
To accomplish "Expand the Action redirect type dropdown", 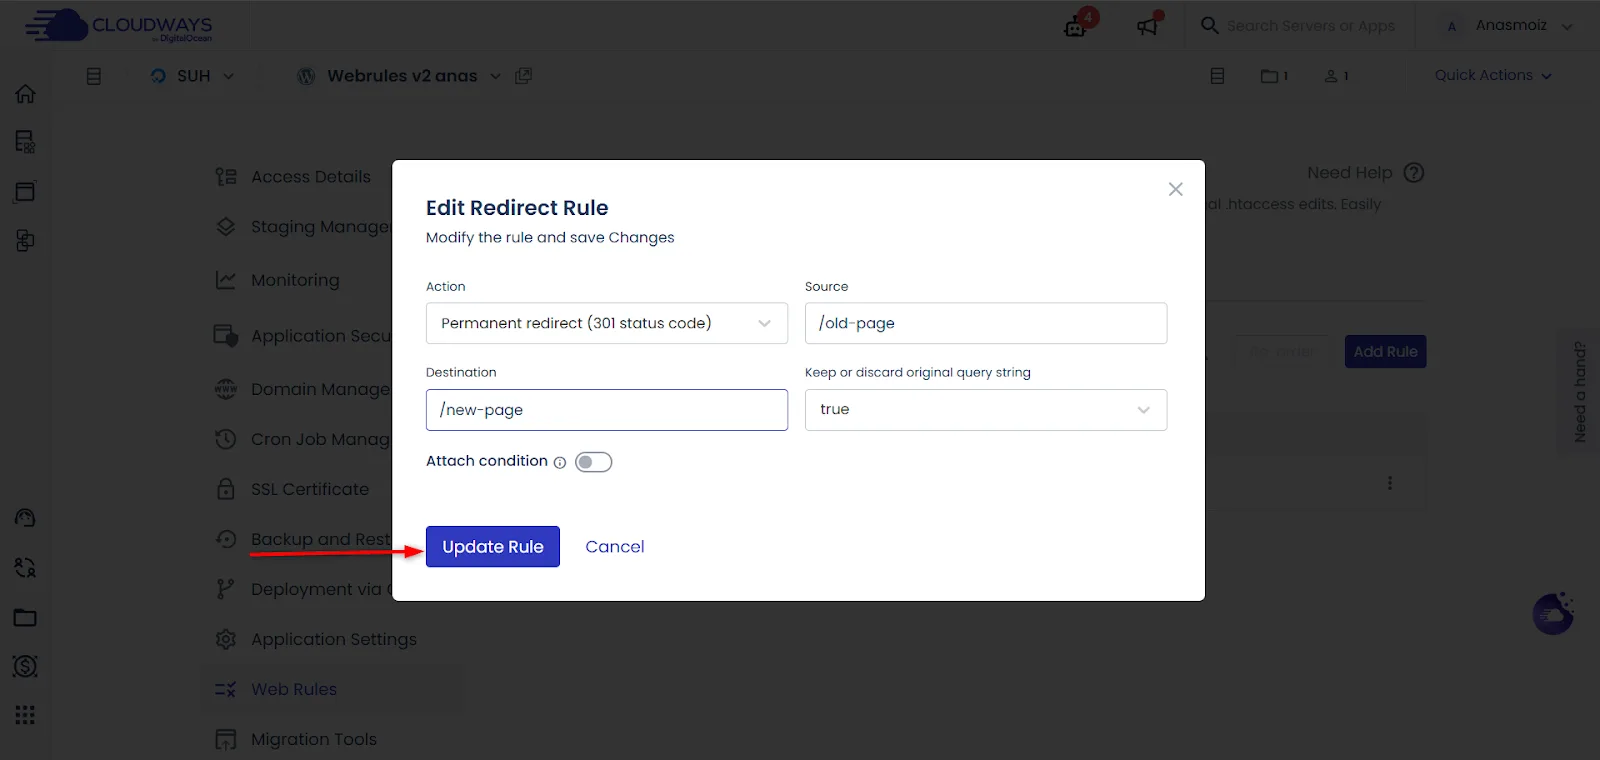I will 607,323.
